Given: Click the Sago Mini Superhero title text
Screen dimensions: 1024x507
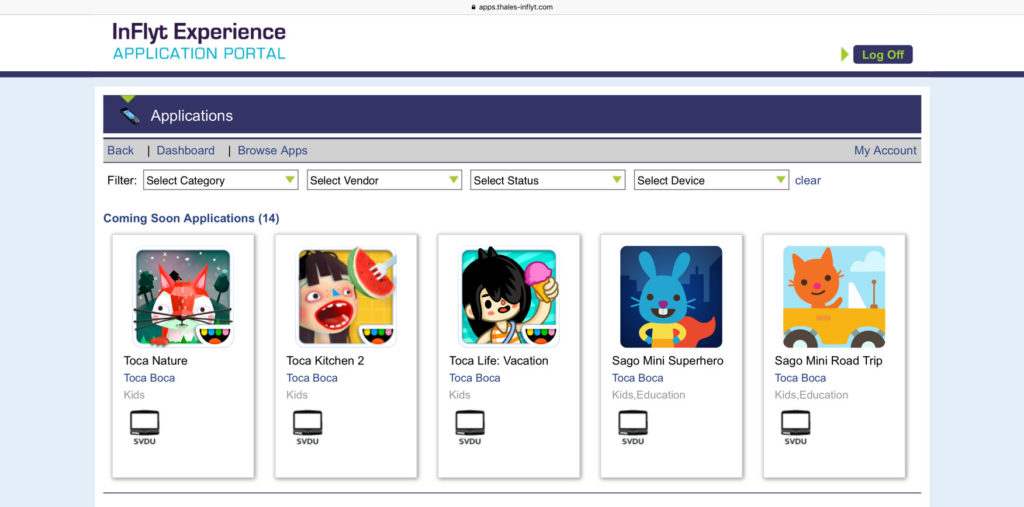Looking at the screenshot, I should click(667, 361).
